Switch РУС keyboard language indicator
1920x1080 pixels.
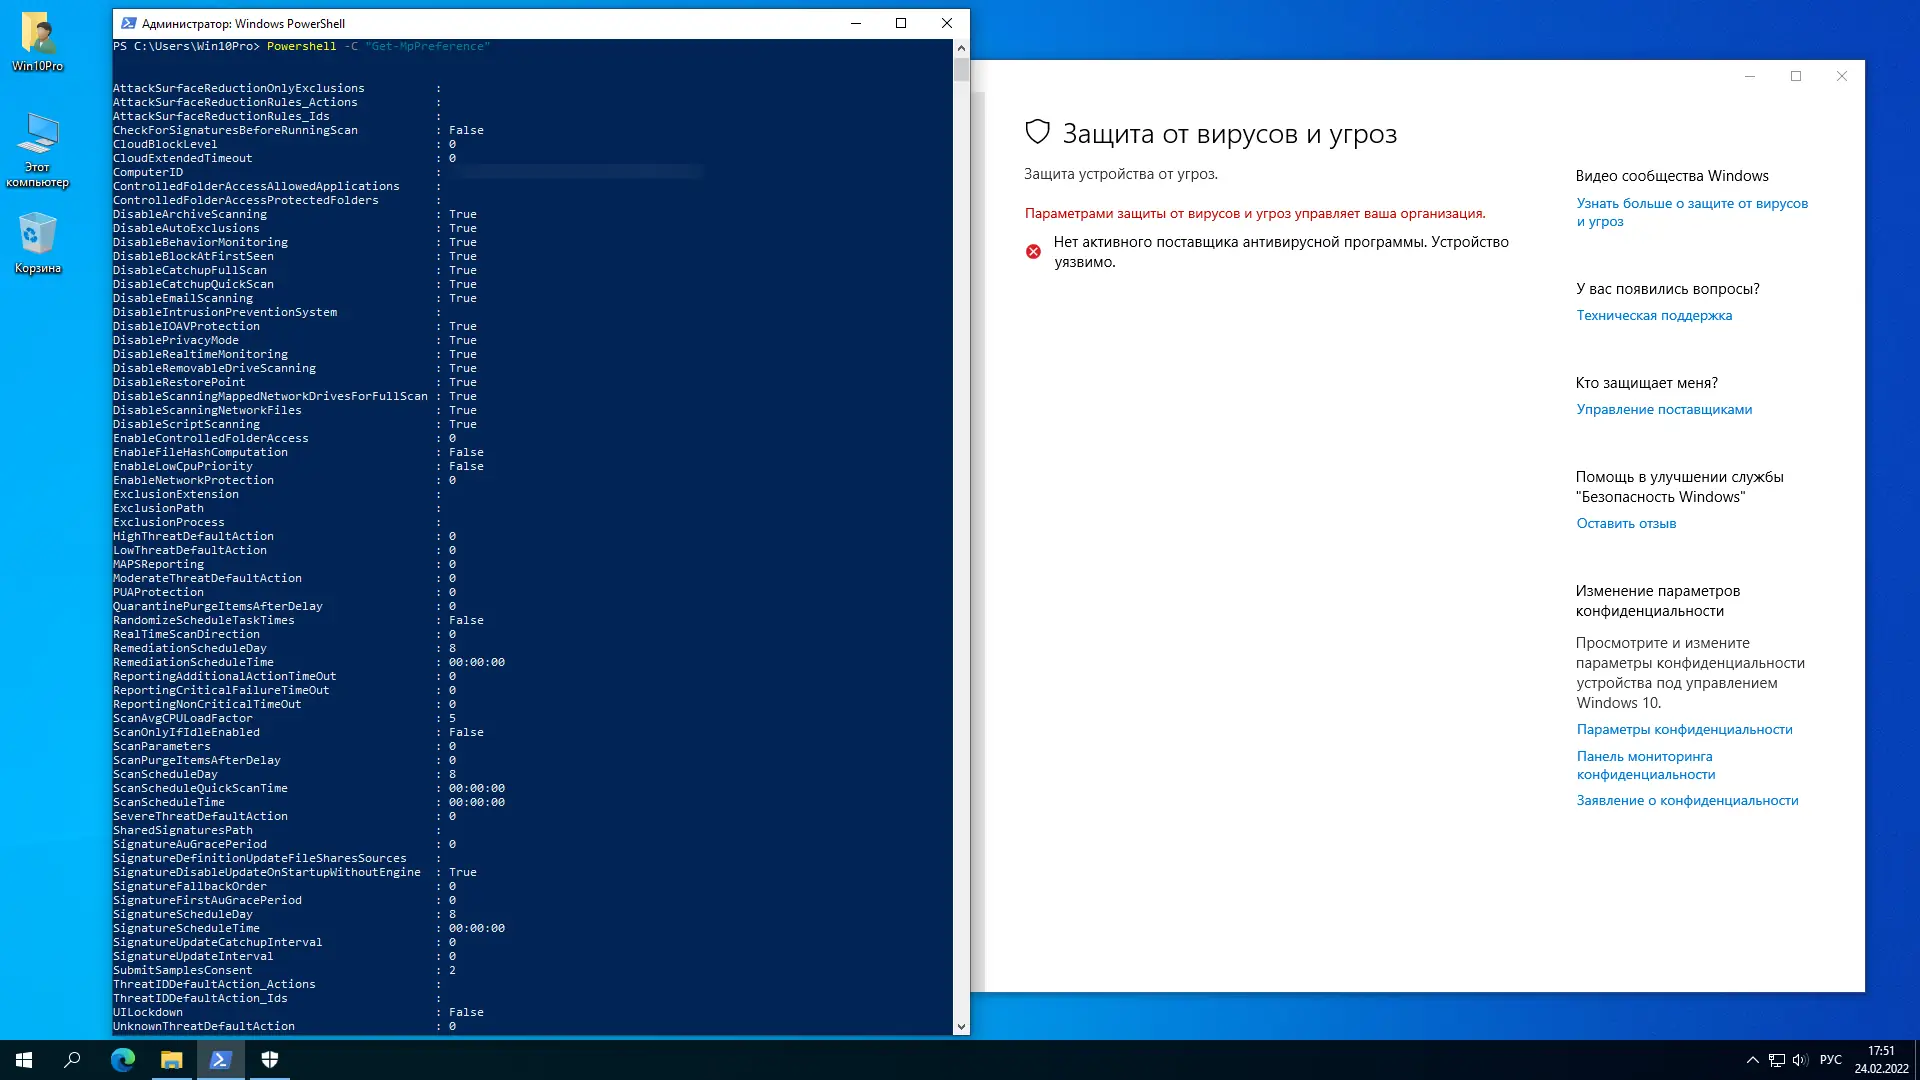tap(1830, 1060)
